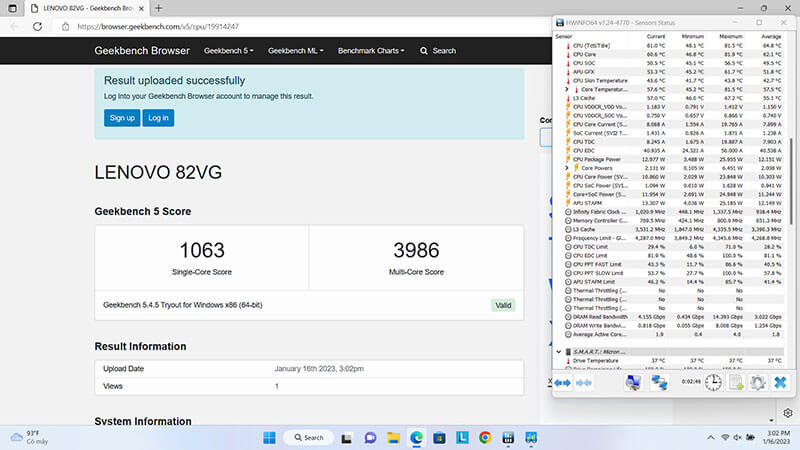Open Wi-Fi network tray icon
Screen dimensions: 800x450
[725, 438]
